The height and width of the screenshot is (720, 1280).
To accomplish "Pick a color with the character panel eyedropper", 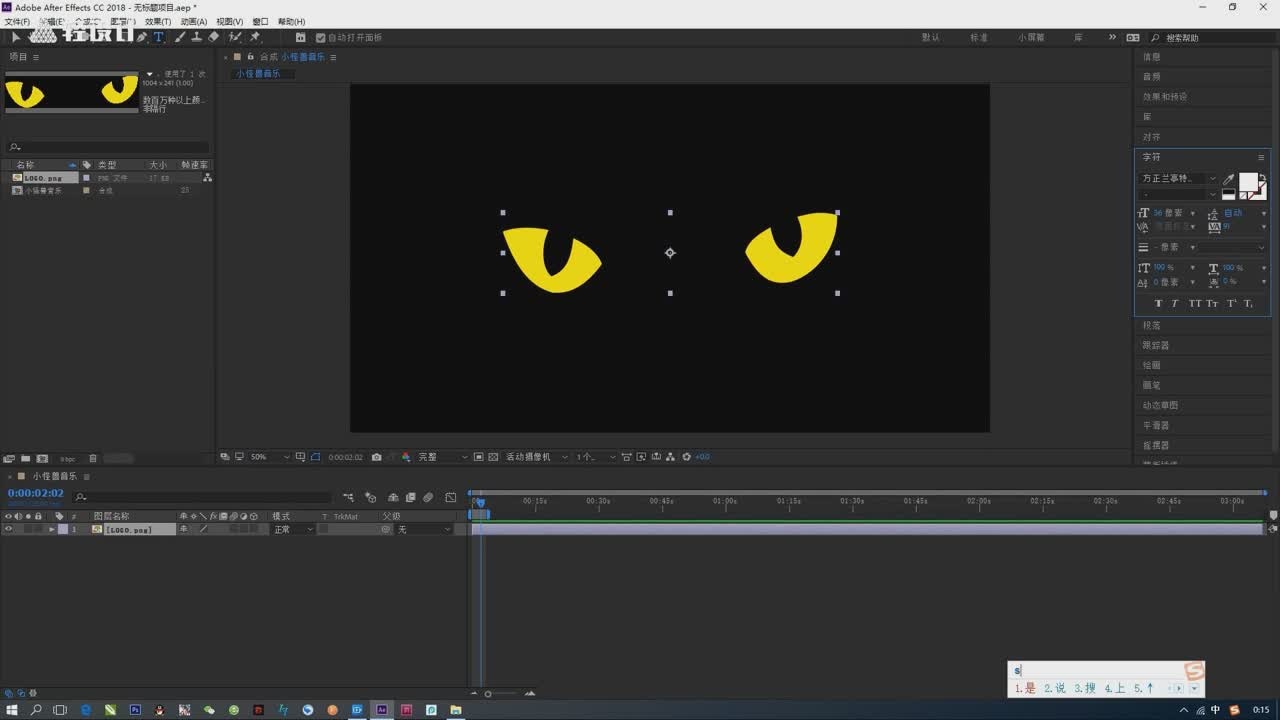I will coord(1229,179).
